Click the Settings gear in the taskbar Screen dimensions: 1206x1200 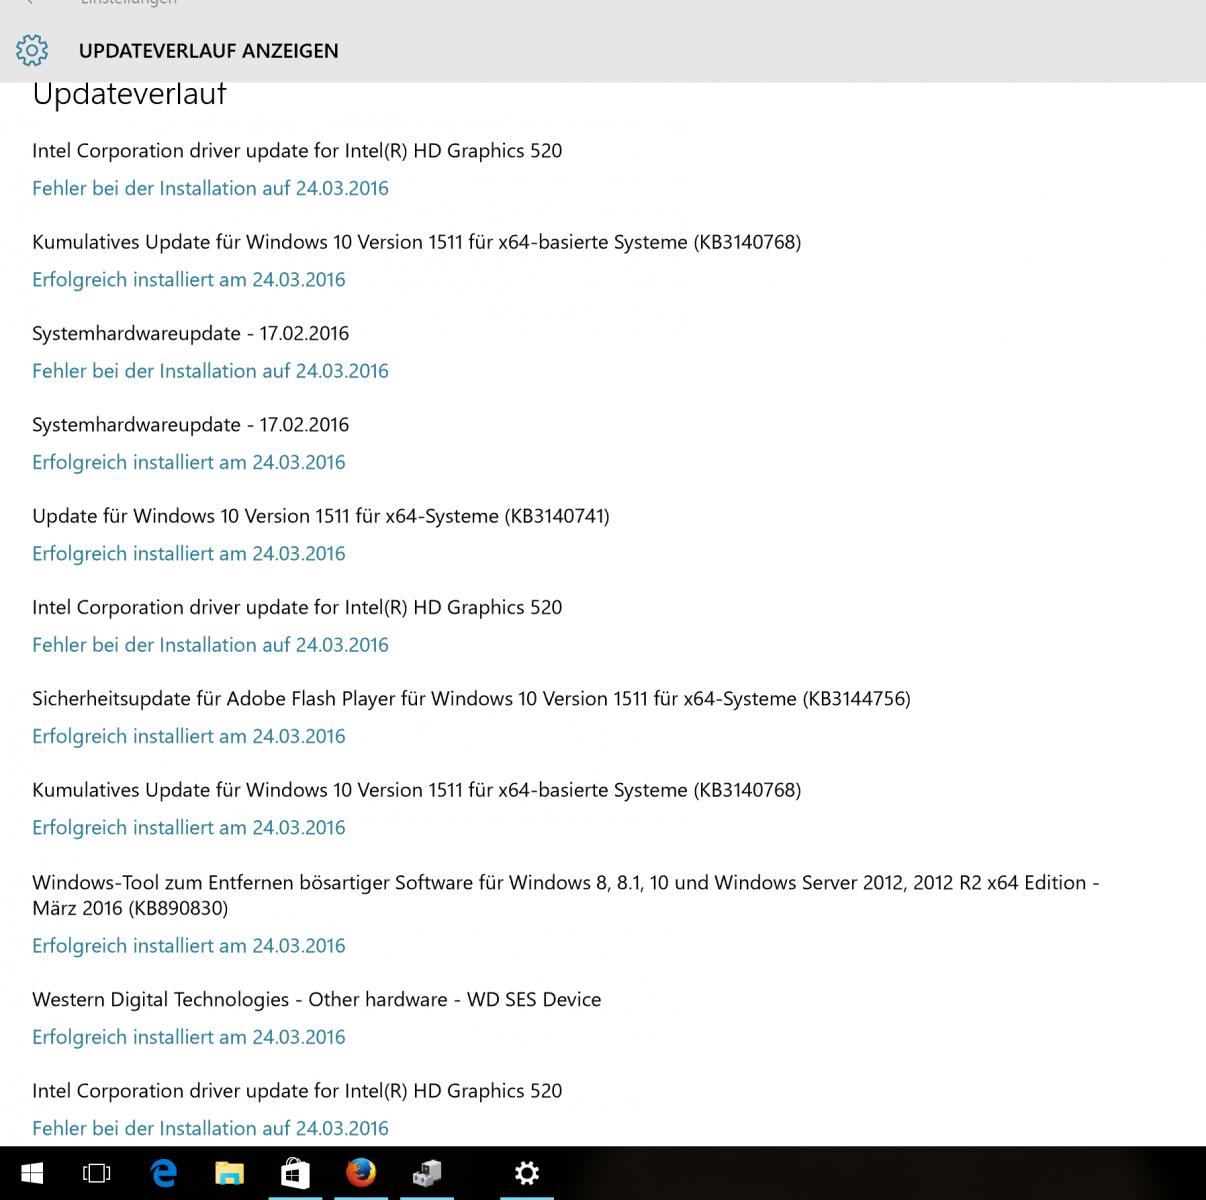pos(527,1172)
